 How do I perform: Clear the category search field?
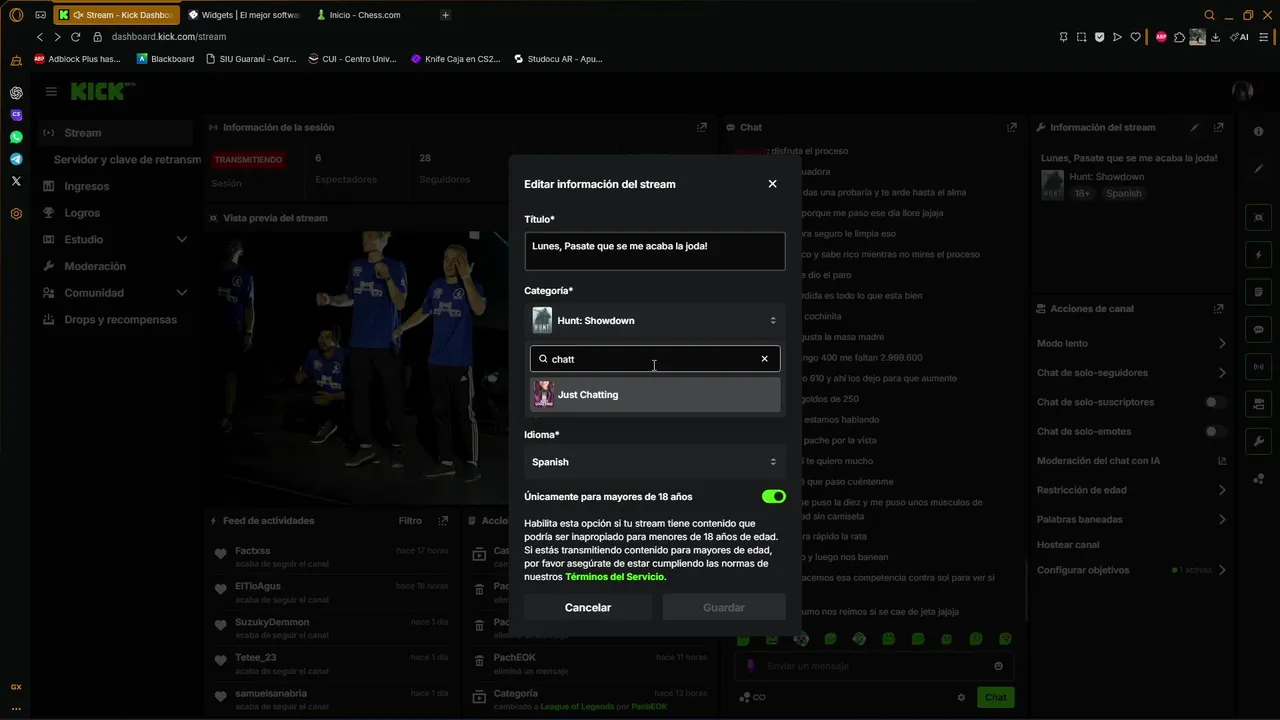pyautogui.click(x=764, y=359)
